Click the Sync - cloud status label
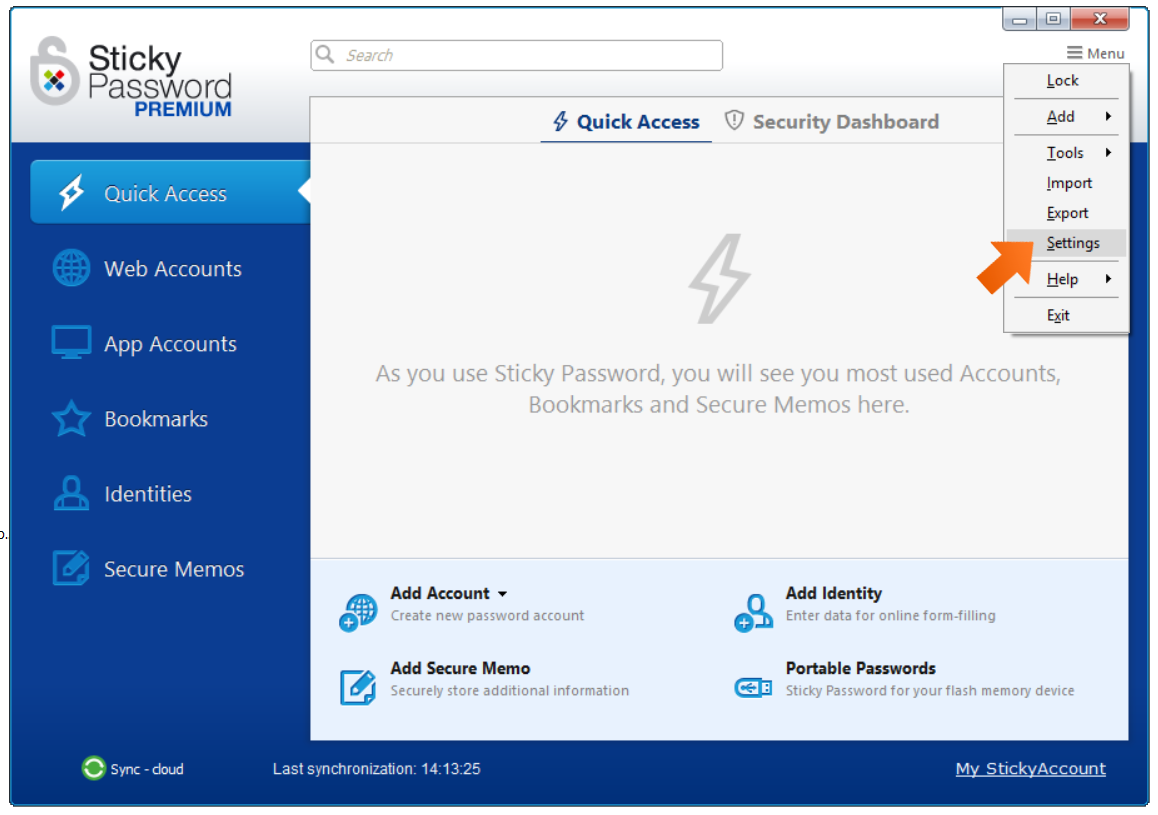1158x815 pixels. (x=147, y=768)
